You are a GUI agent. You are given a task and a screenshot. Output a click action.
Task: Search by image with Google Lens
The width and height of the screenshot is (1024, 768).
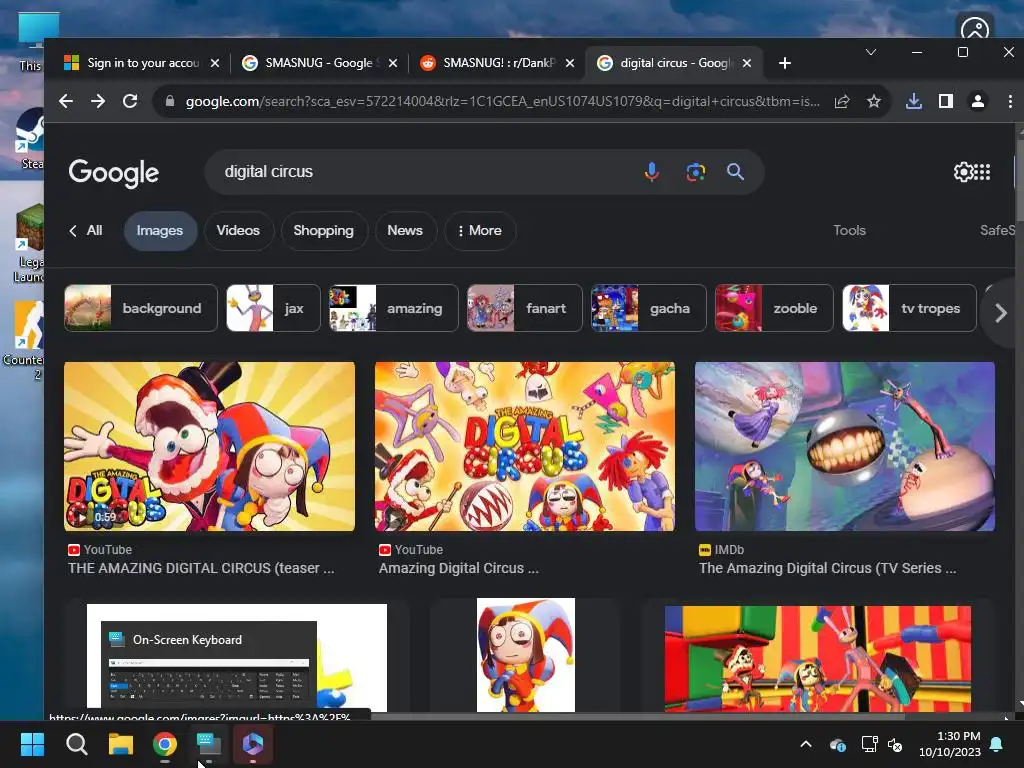coord(696,172)
